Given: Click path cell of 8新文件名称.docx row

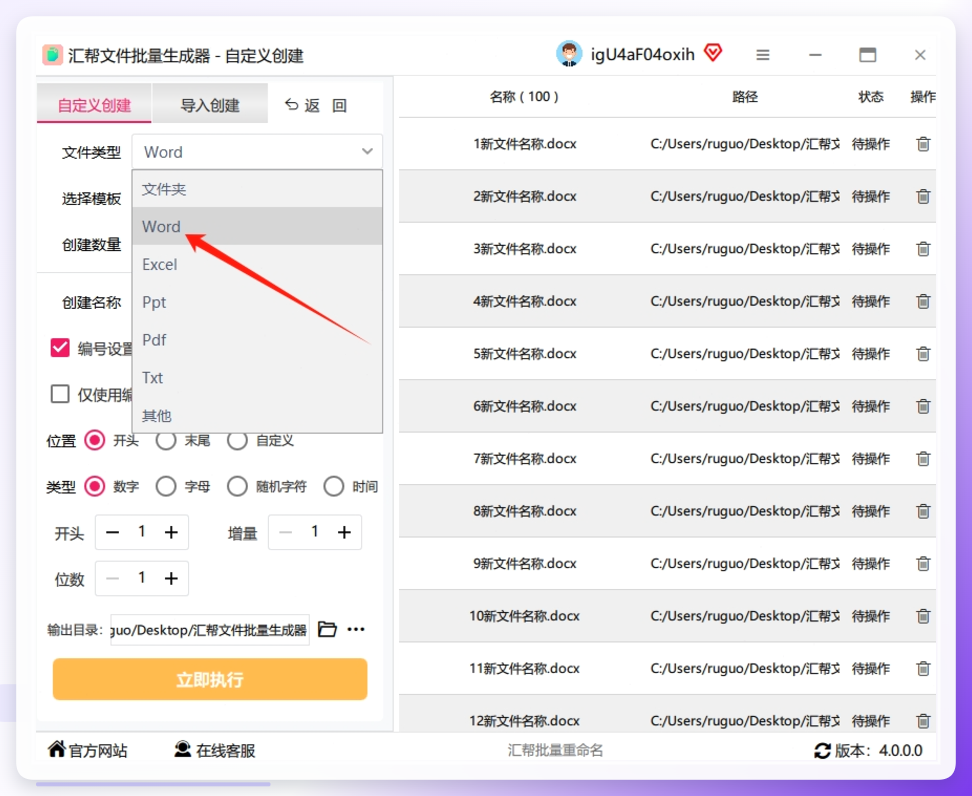Looking at the screenshot, I should coord(744,511).
